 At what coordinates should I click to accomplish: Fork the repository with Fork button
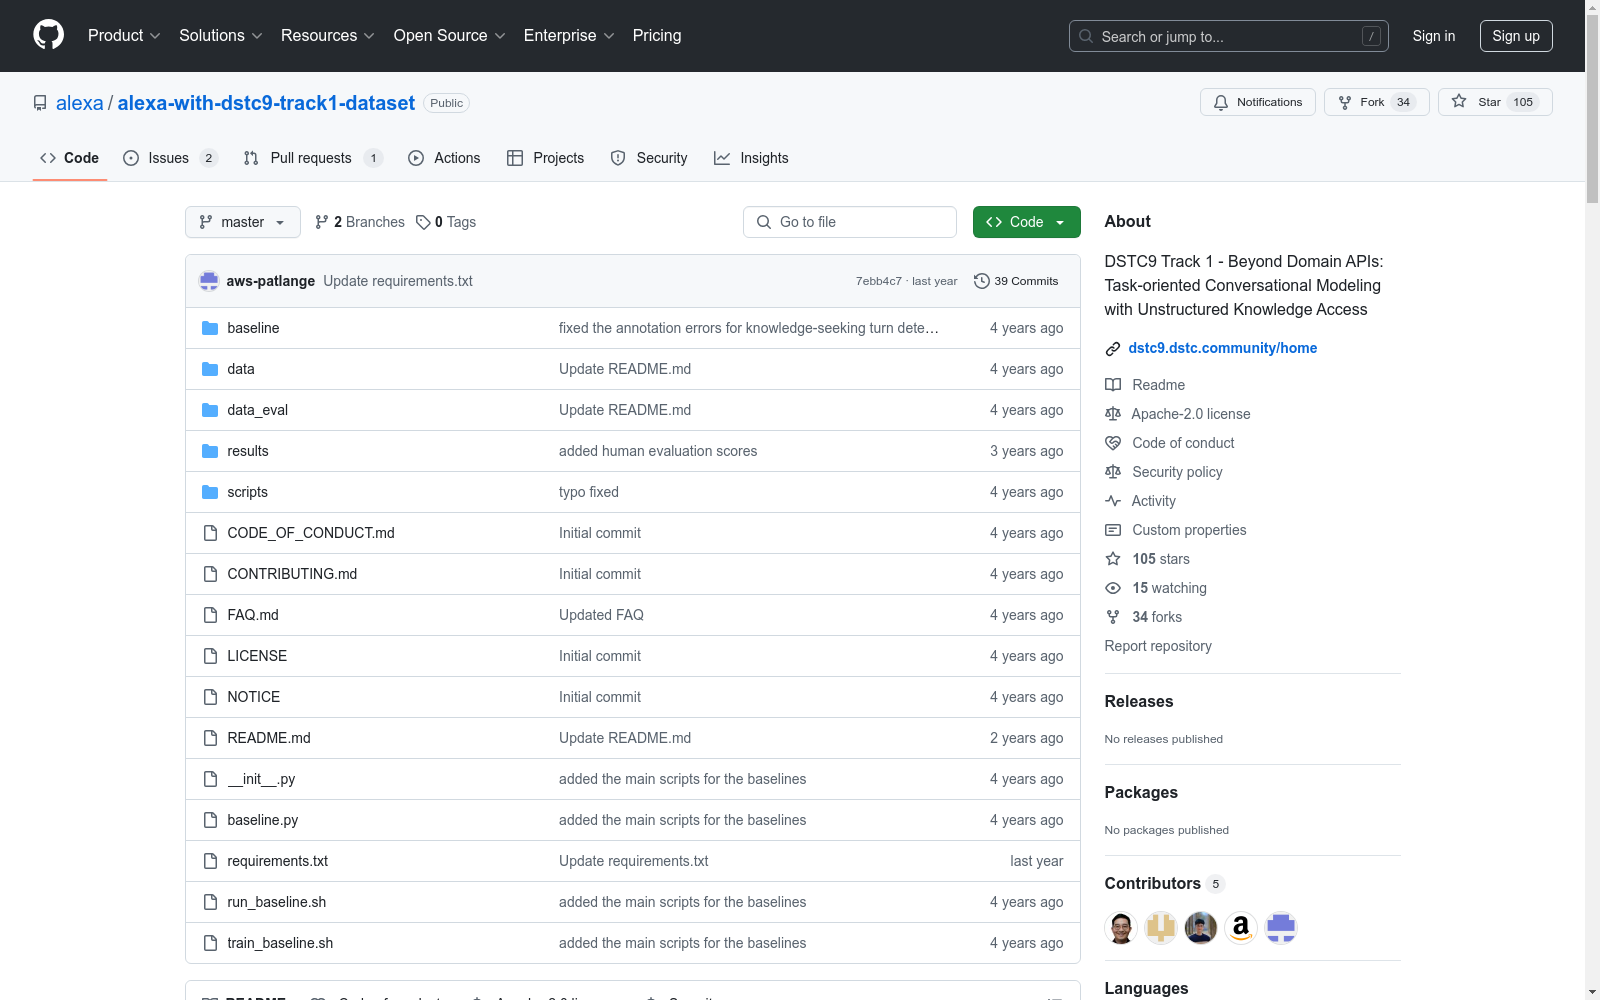[1377, 102]
